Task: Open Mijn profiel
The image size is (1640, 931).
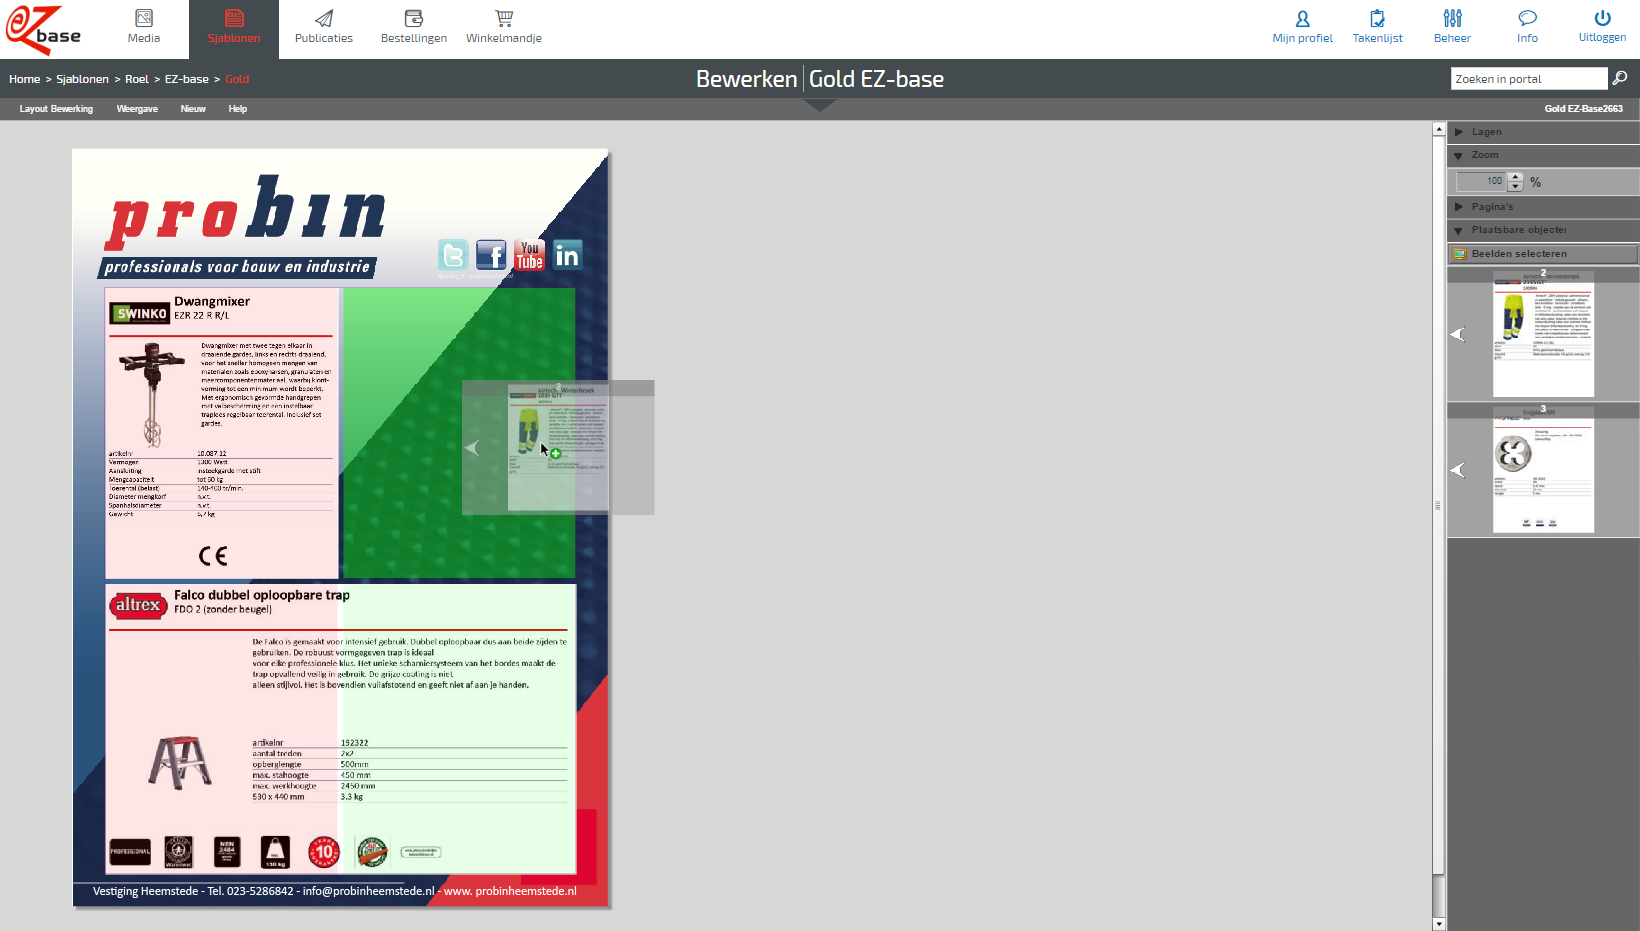Action: 1302,28
